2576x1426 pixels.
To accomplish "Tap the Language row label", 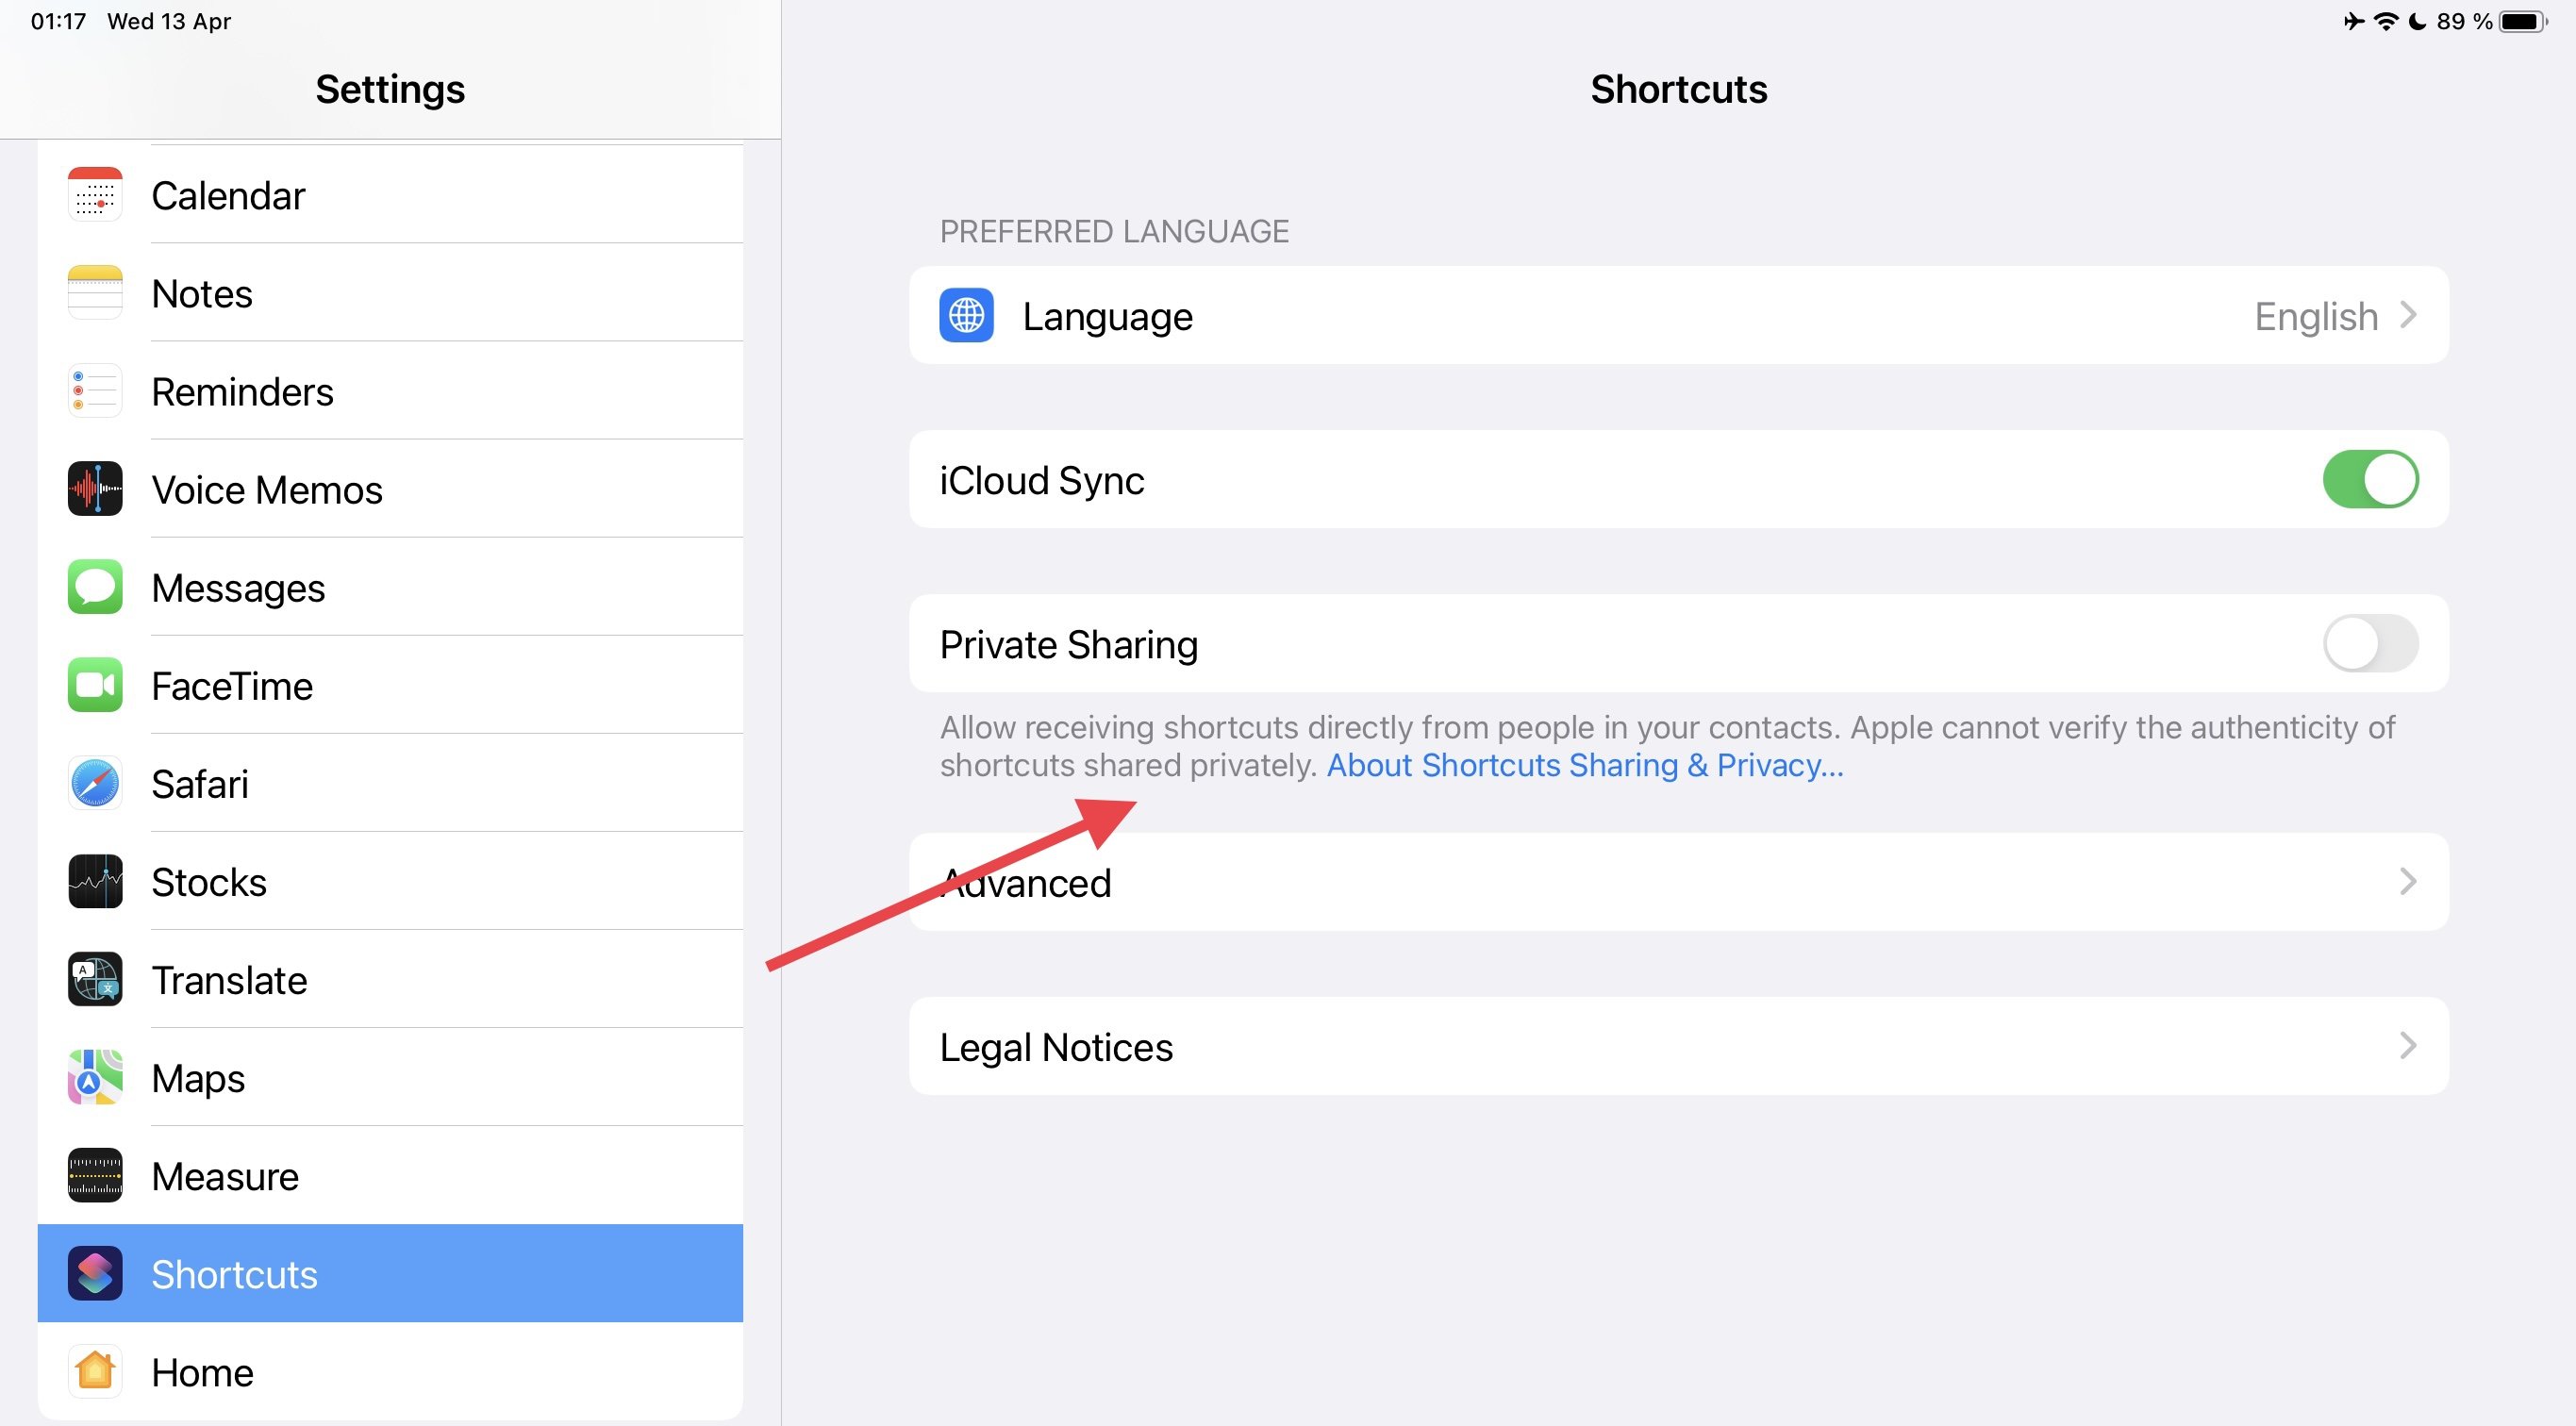I will pyautogui.click(x=1107, y=316).
